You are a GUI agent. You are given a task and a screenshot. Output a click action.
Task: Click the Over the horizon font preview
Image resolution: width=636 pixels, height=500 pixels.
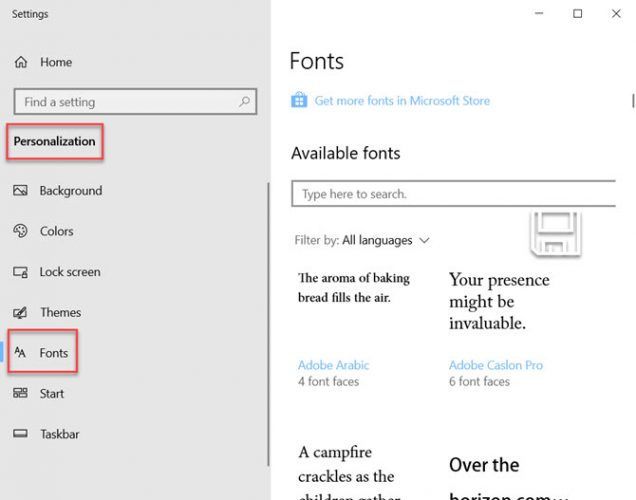509,477
